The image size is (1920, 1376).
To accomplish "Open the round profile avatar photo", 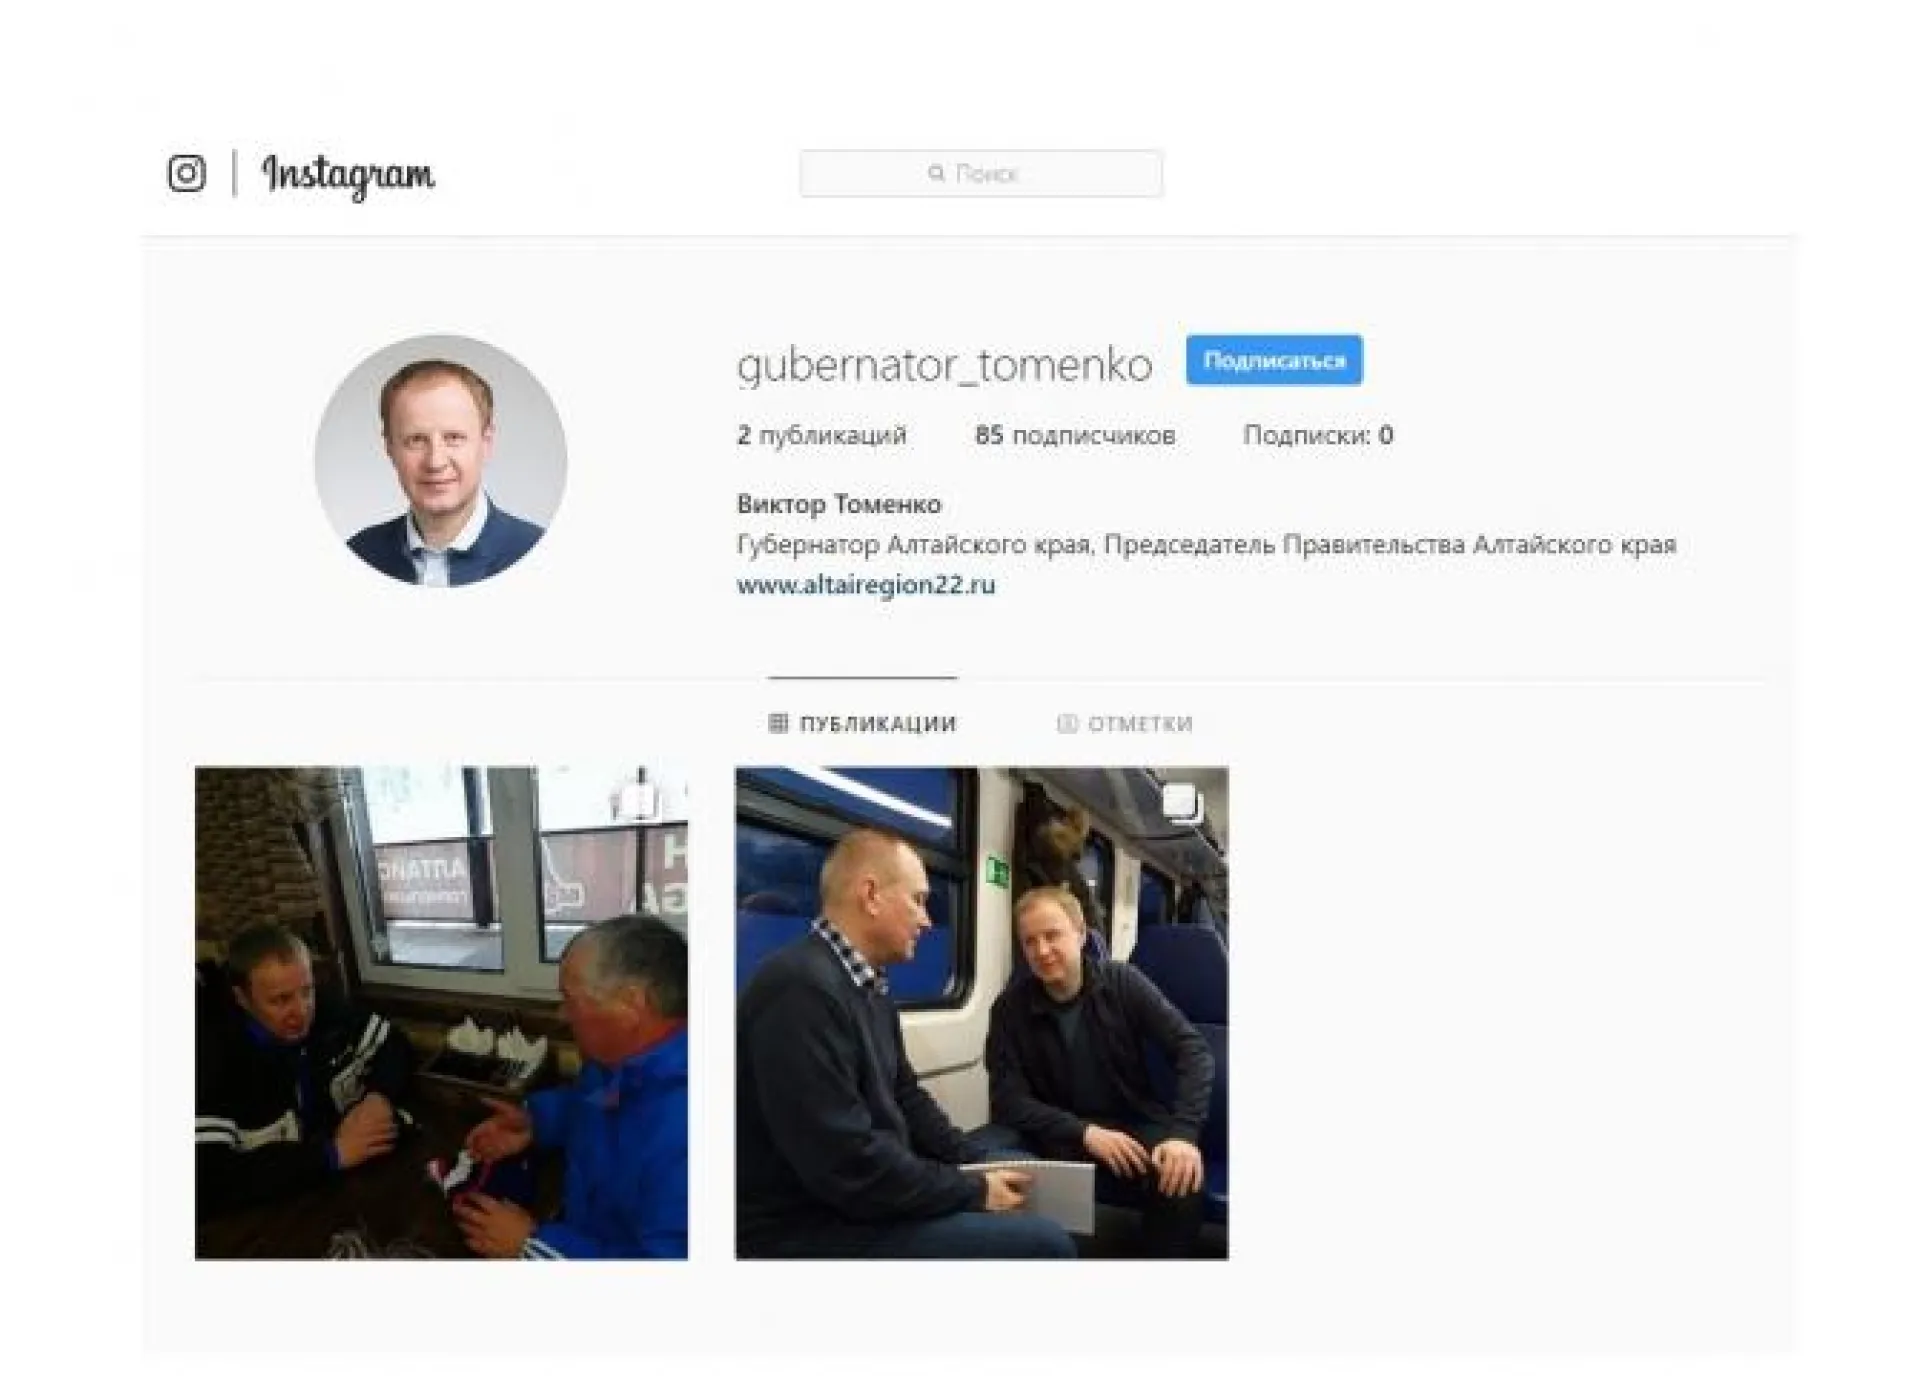I will coord(441,460).
